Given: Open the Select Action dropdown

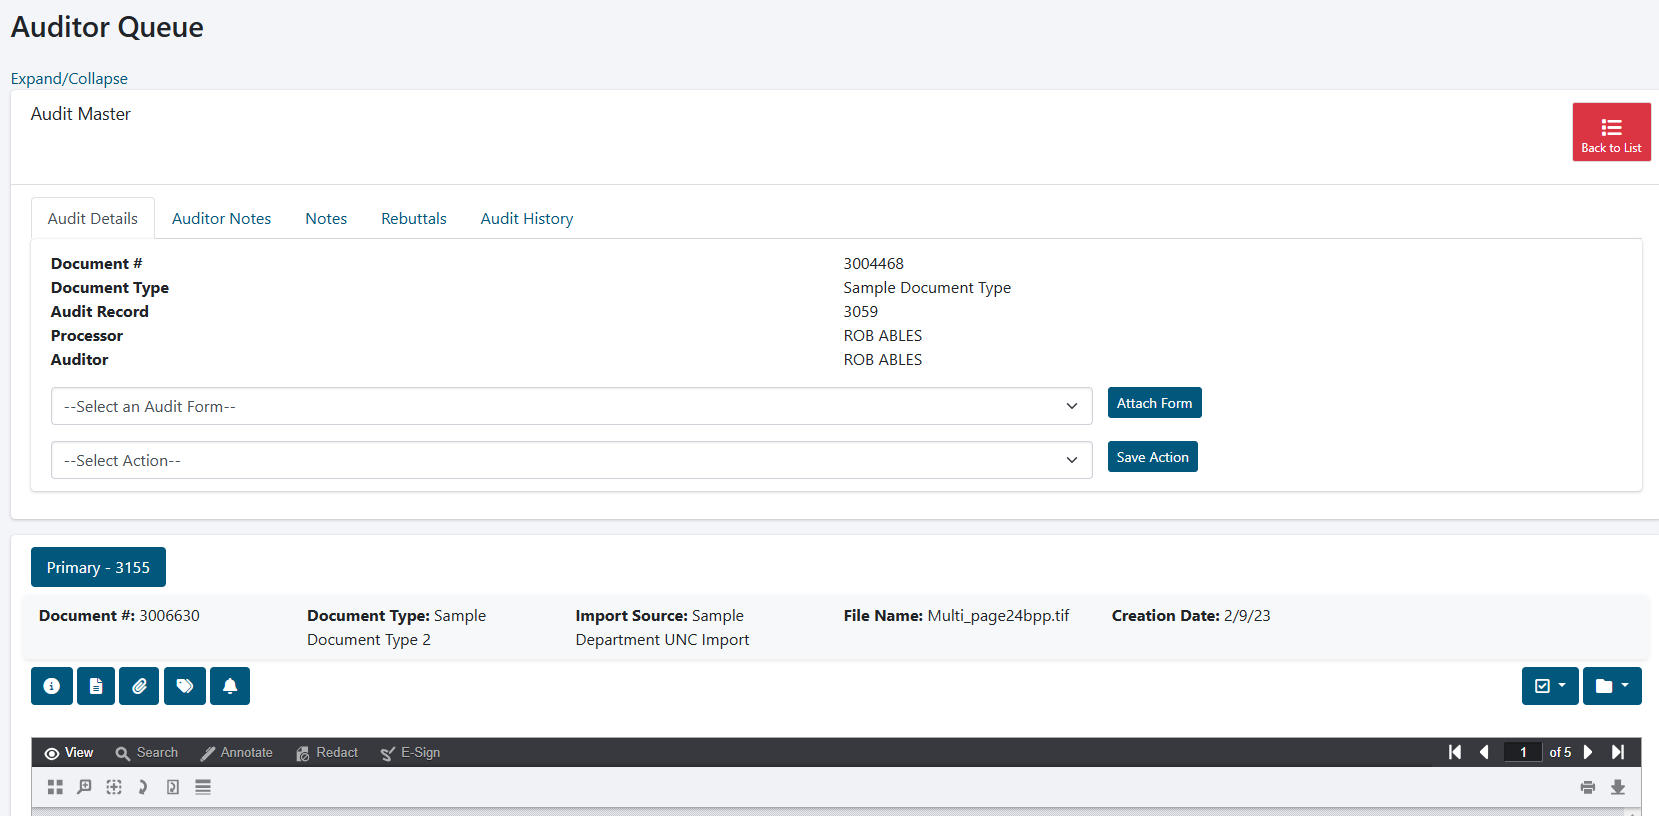Looking at the screenshot, I should tap(571, 460).
